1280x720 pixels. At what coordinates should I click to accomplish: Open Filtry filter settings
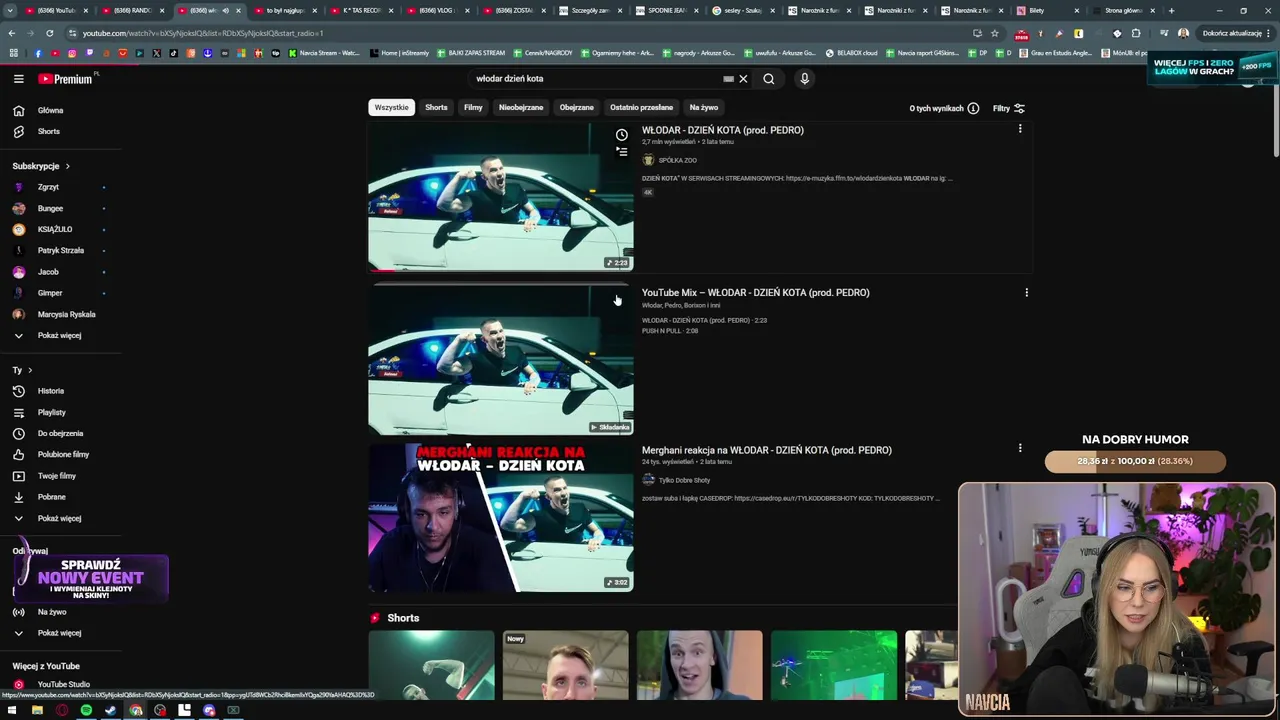(x=1009, y=108)
